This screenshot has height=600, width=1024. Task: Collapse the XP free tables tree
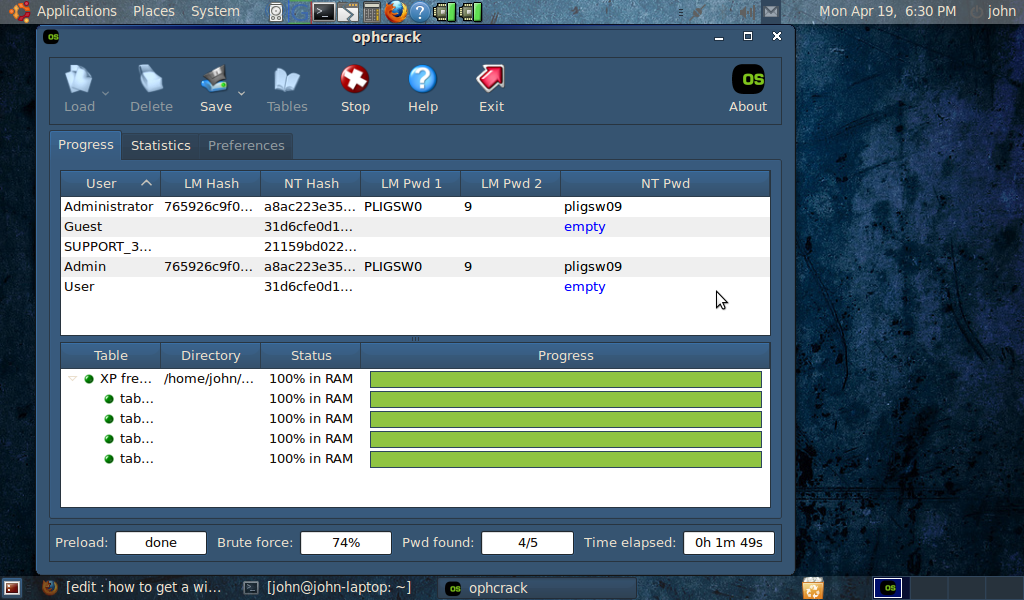pyautogui.click(x=72, y=379)
